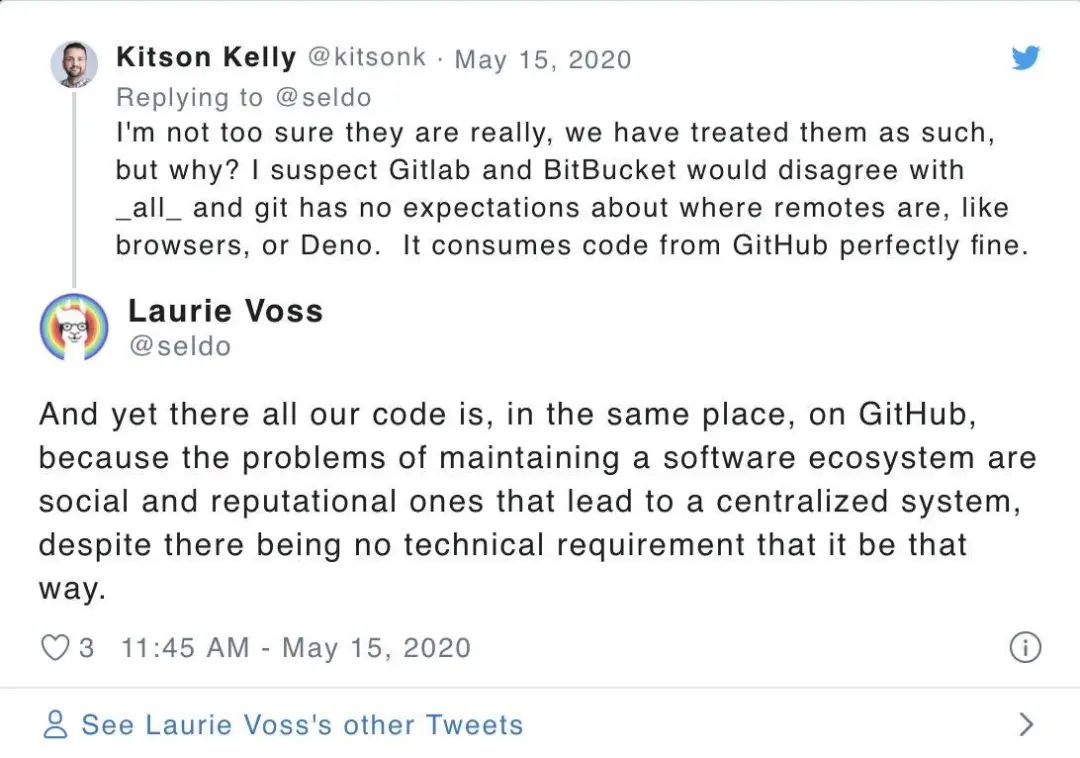This screenshot has width=1080, height=758.
Task: Click the person icon beside 'See Laurie Voss's'
Action: (x=56, y=724)
